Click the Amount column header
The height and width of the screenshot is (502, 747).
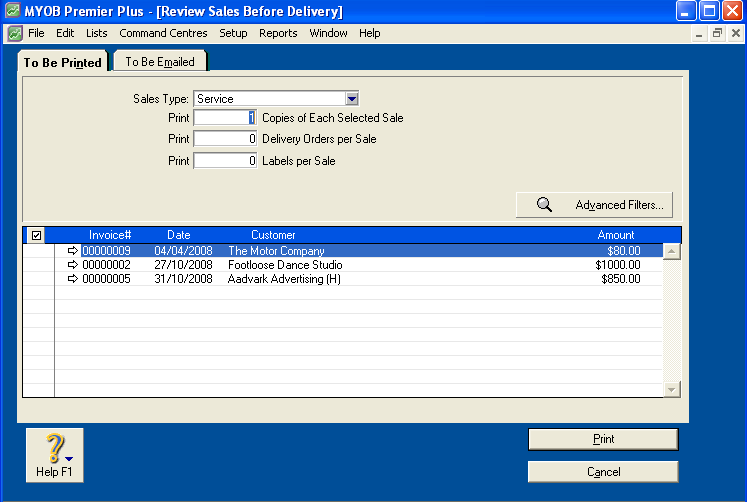coord(616,235)
